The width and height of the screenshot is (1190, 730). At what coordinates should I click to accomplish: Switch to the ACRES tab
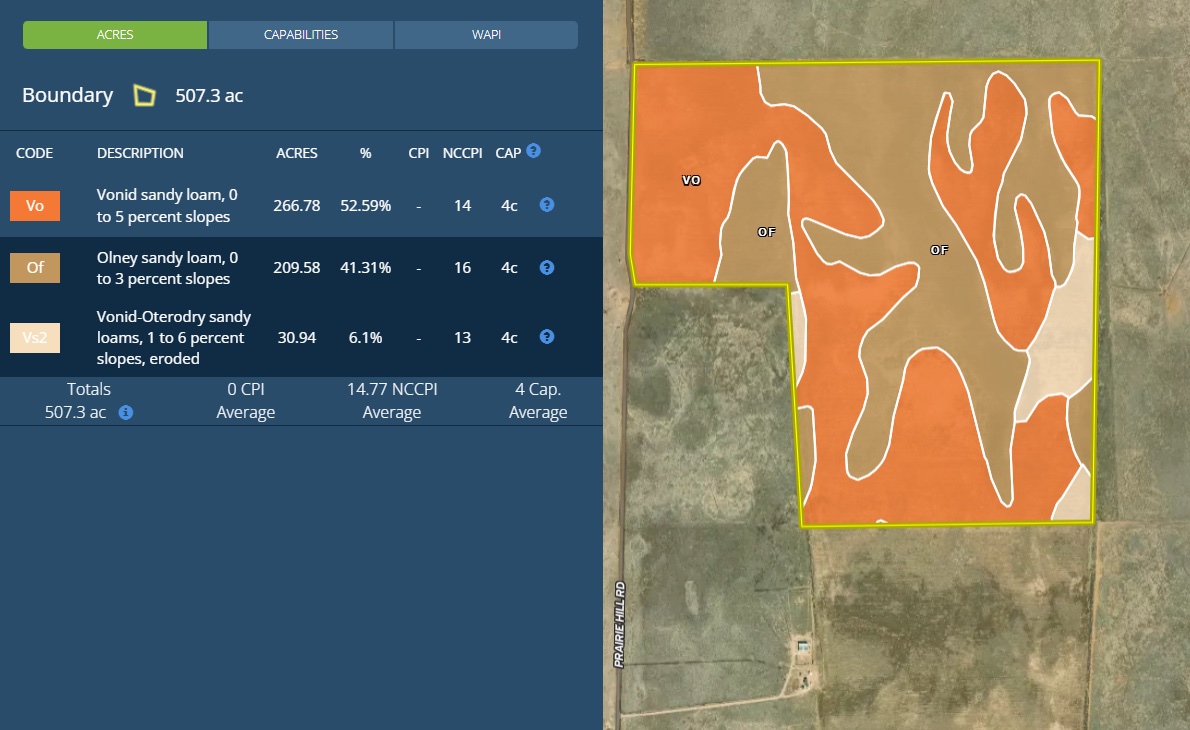pos(115,35)
